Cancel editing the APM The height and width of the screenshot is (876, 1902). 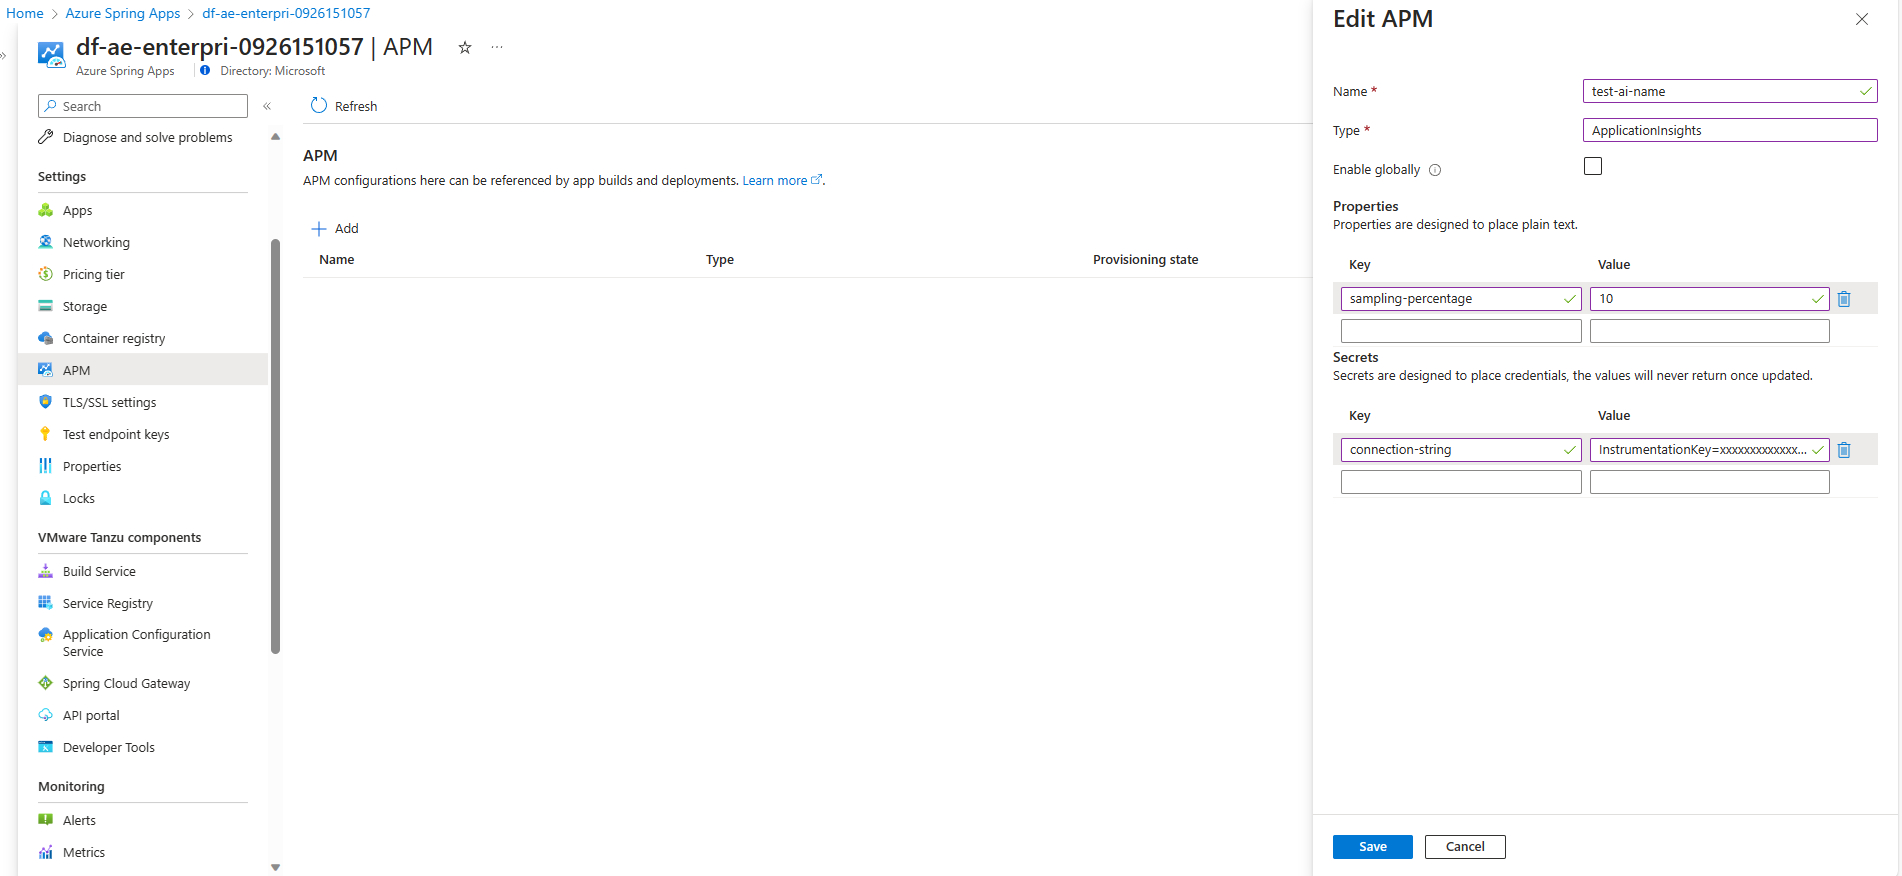tap(1465, 846)
